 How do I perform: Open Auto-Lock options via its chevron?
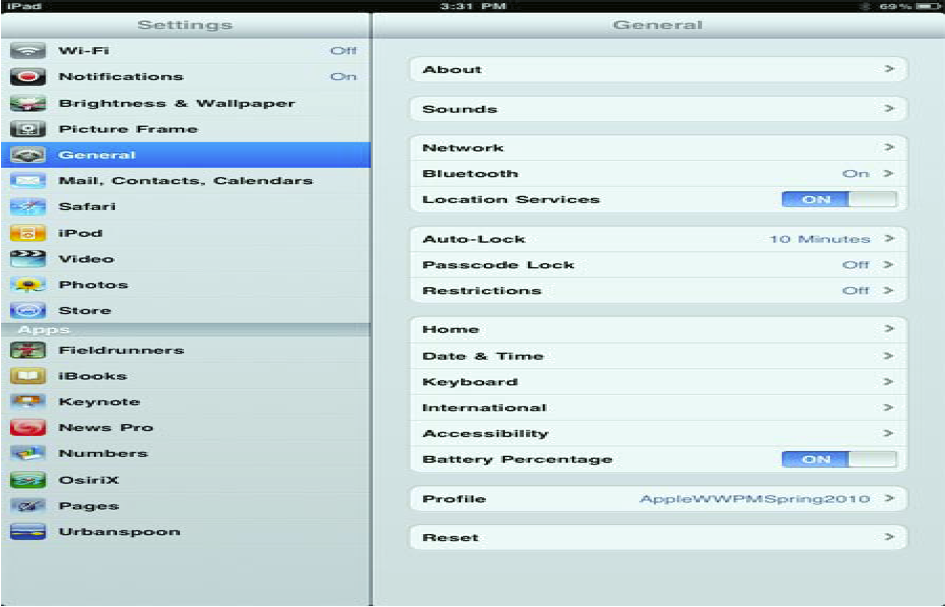point(889,239)
